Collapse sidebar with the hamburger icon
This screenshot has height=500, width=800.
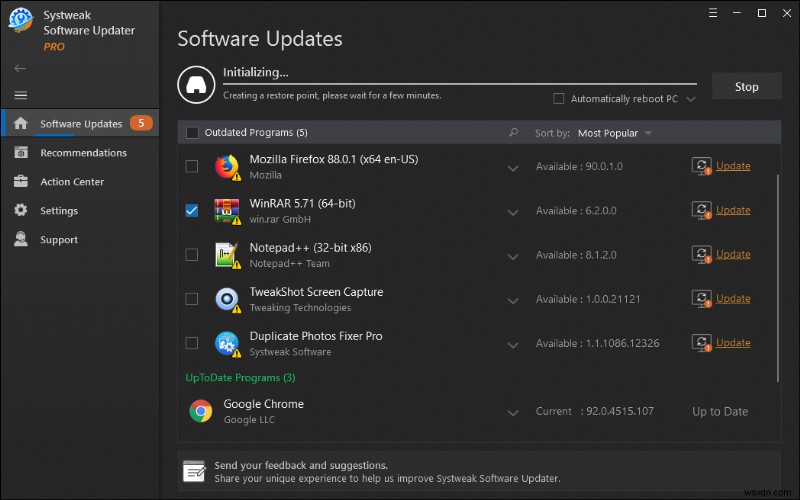(20, 95)
